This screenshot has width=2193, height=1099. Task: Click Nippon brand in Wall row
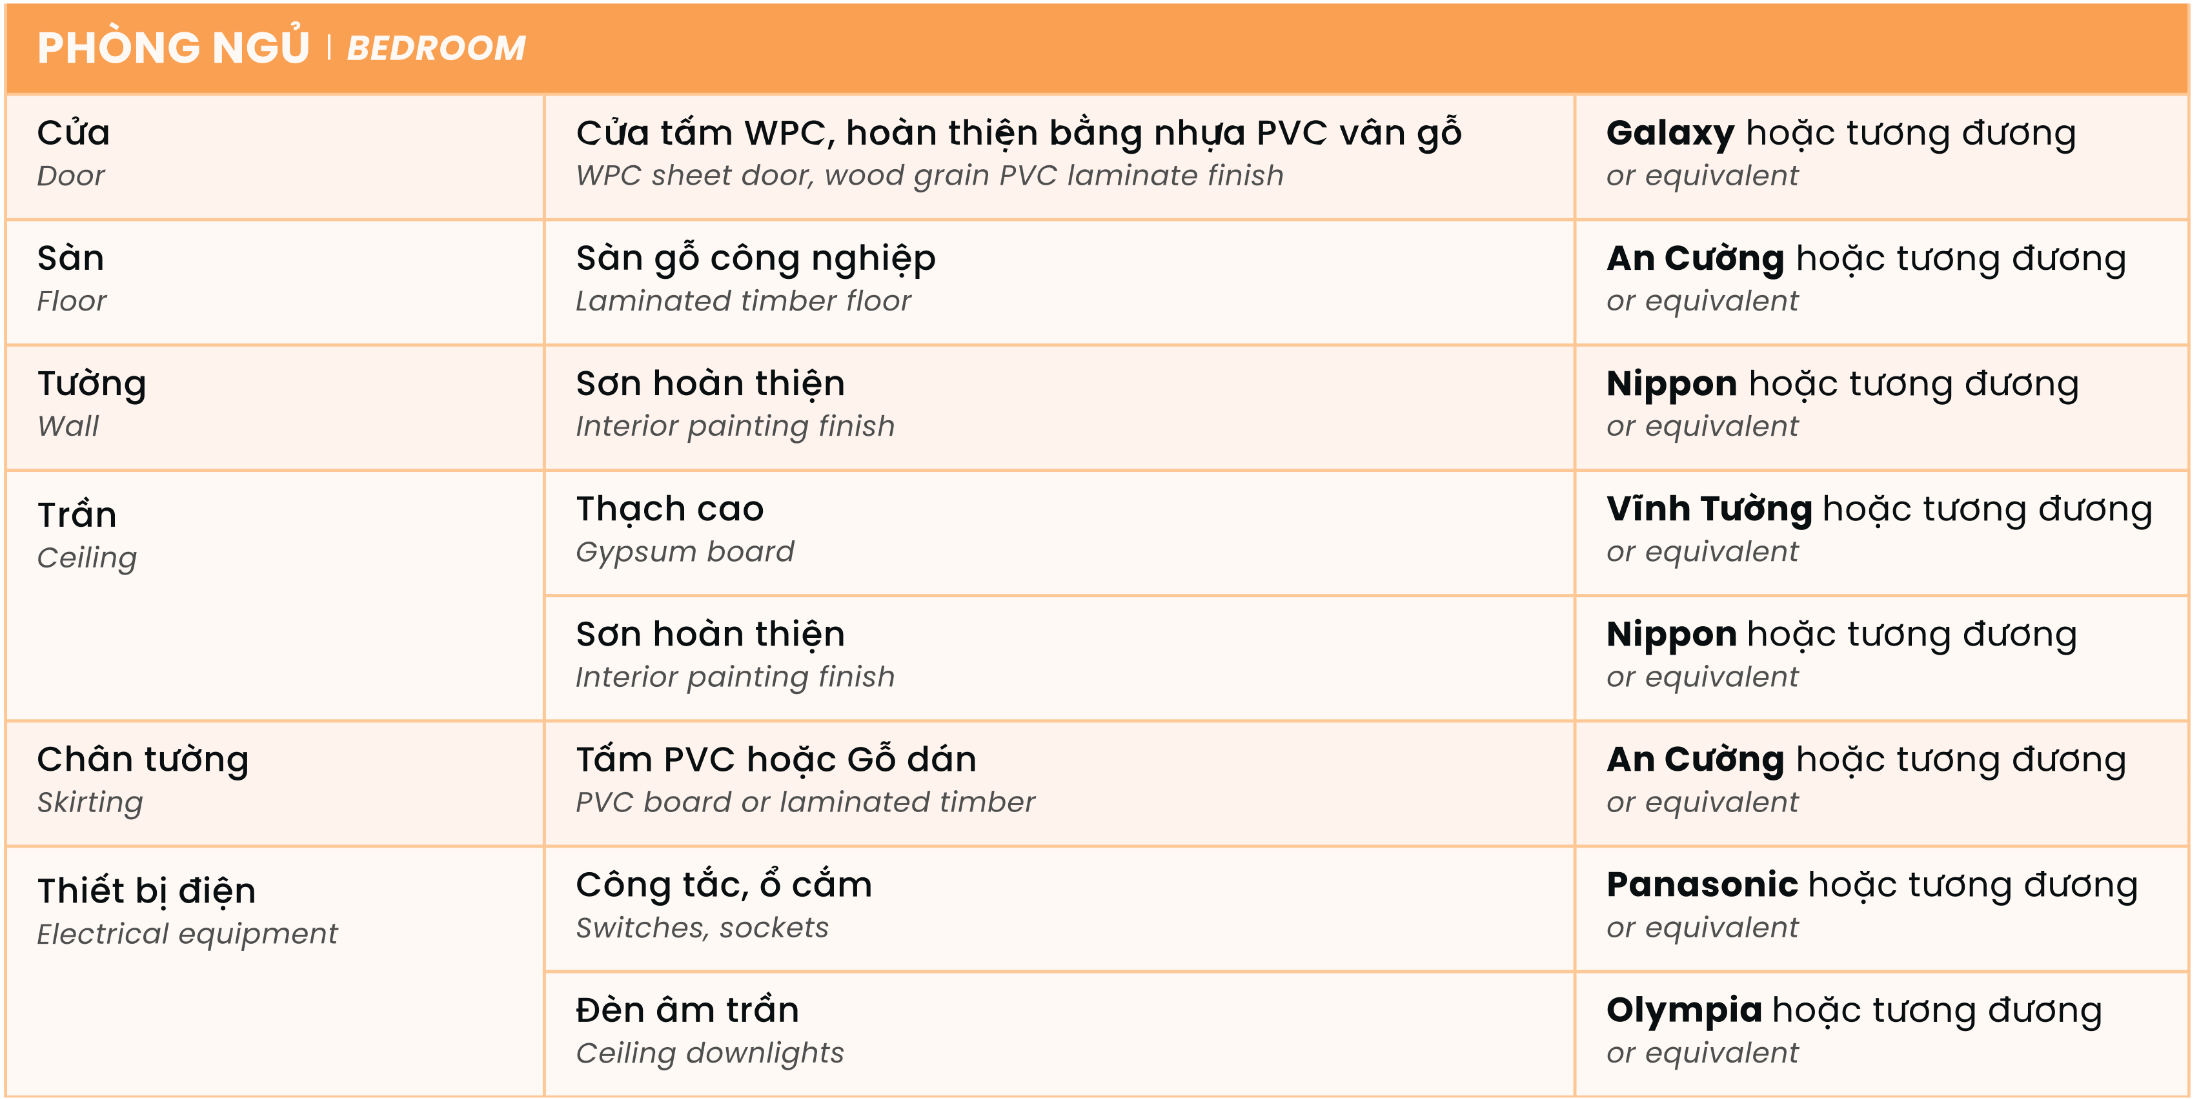[x=1671, y=384]
